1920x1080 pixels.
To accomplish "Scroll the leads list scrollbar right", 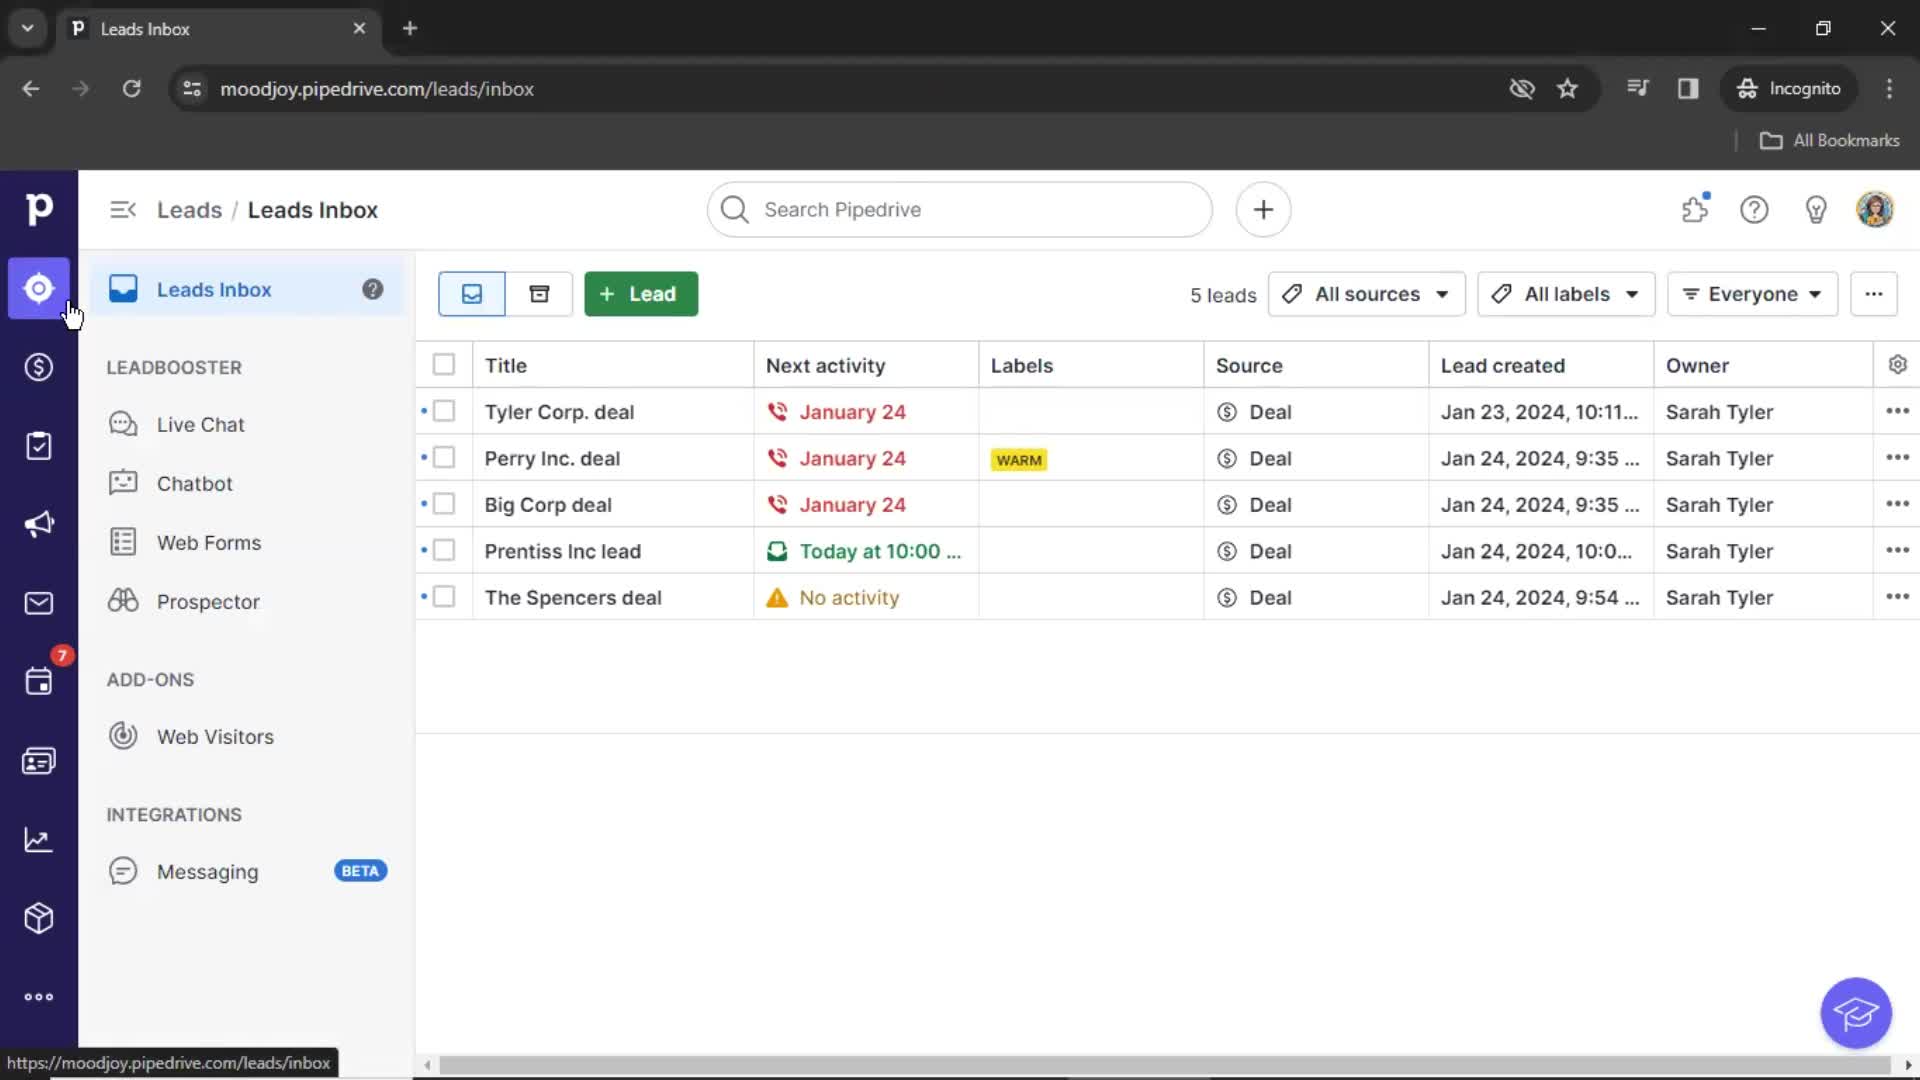I will coord(1908,1064).
